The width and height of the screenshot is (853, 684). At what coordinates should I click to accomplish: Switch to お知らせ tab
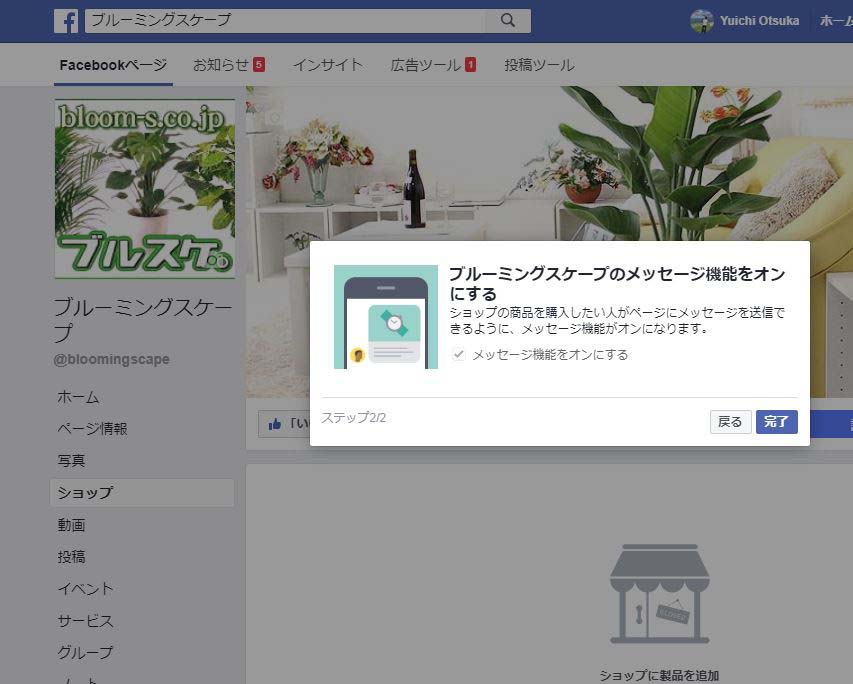tap(221, 65)
